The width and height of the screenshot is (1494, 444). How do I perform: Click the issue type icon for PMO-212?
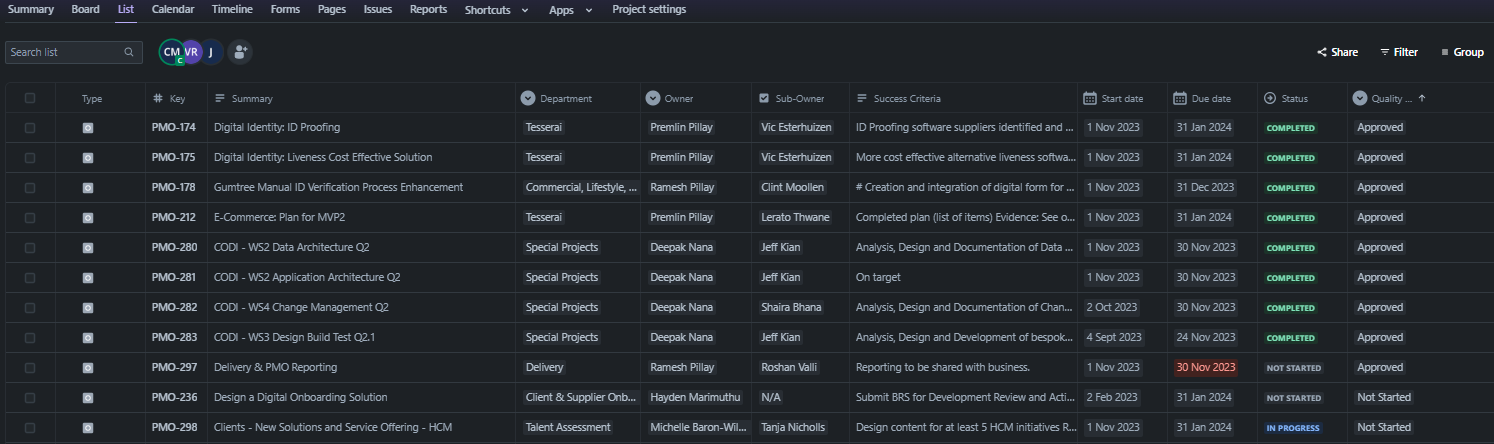coord(88,218)
